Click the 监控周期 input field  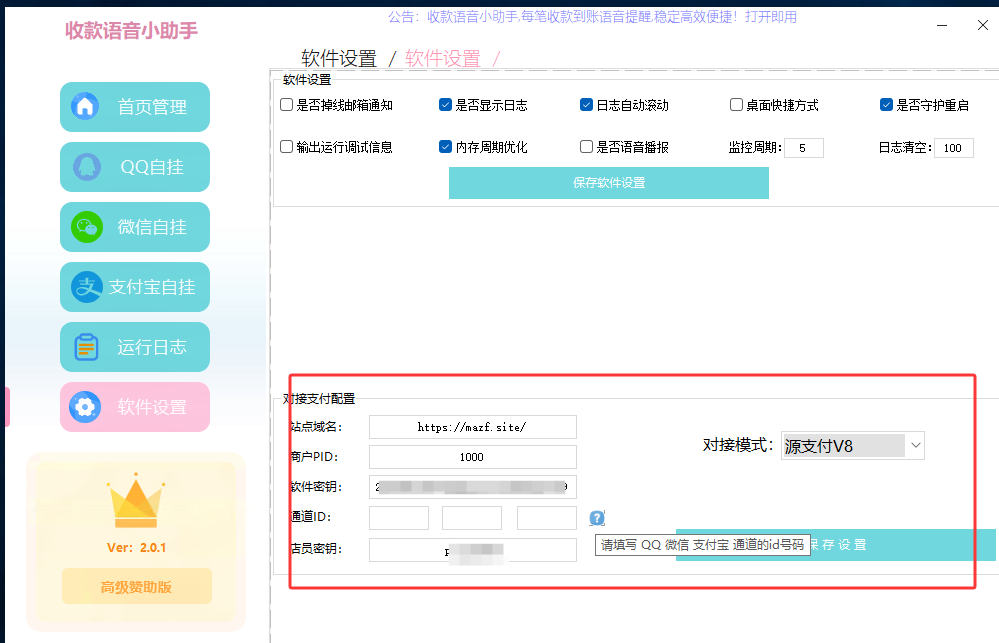point(803,148)
